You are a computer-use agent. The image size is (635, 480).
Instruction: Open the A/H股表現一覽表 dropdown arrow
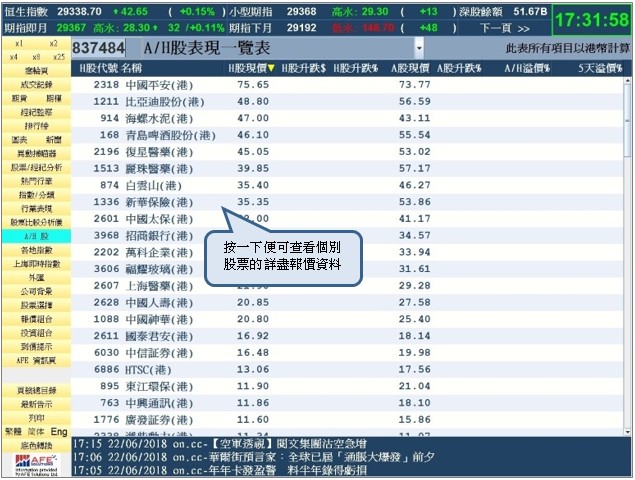(x=419, y=48)
